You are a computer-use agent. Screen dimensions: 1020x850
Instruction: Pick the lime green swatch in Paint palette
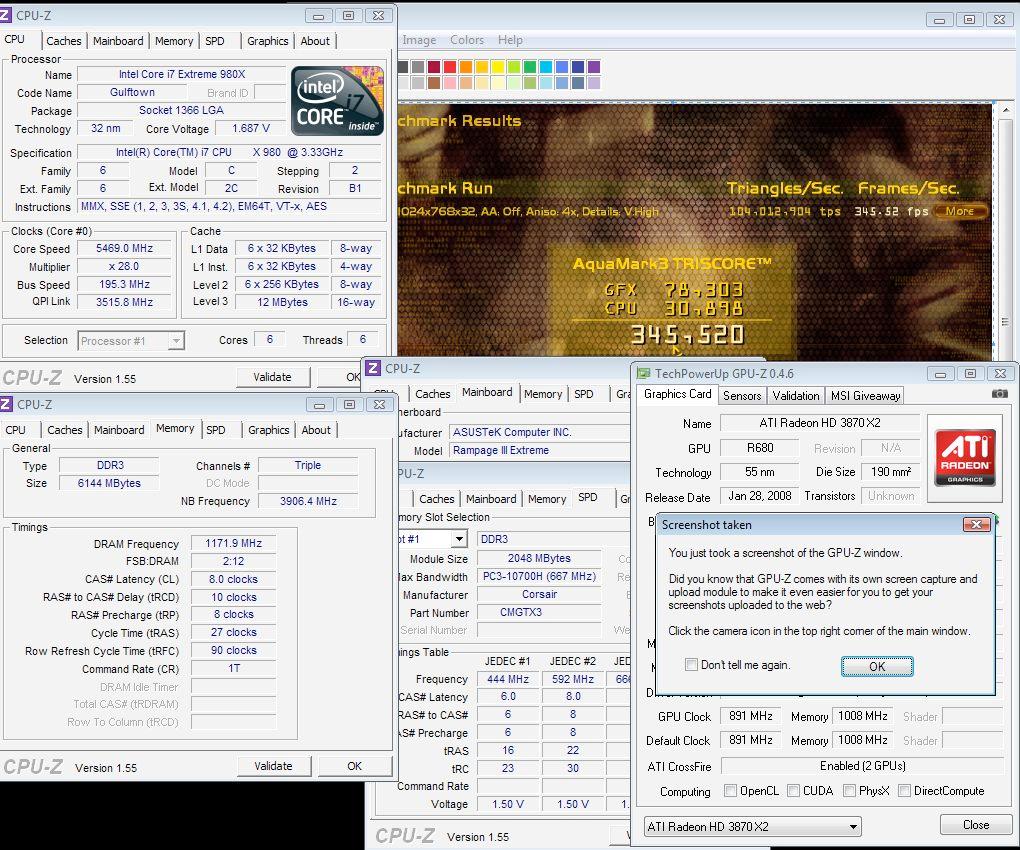[513, 67]
